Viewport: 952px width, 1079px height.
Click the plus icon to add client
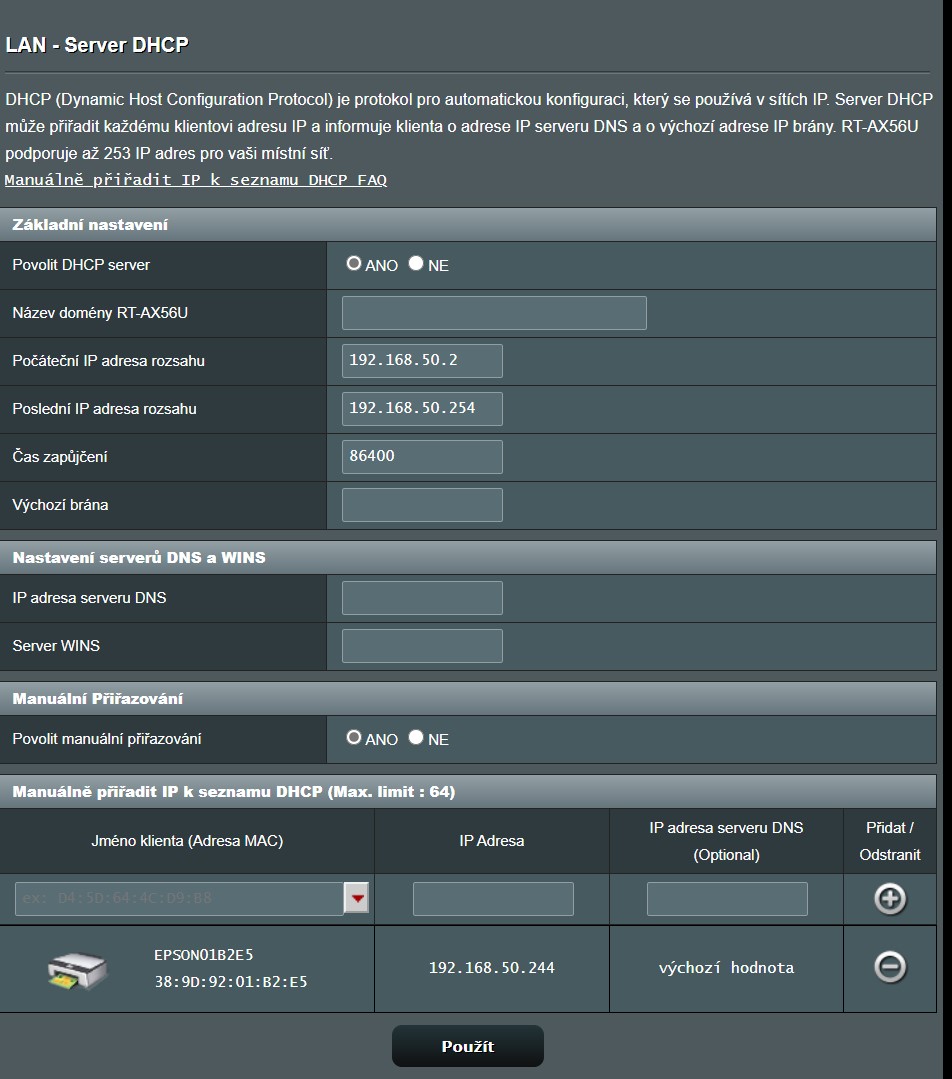click(x=889, y=899)
